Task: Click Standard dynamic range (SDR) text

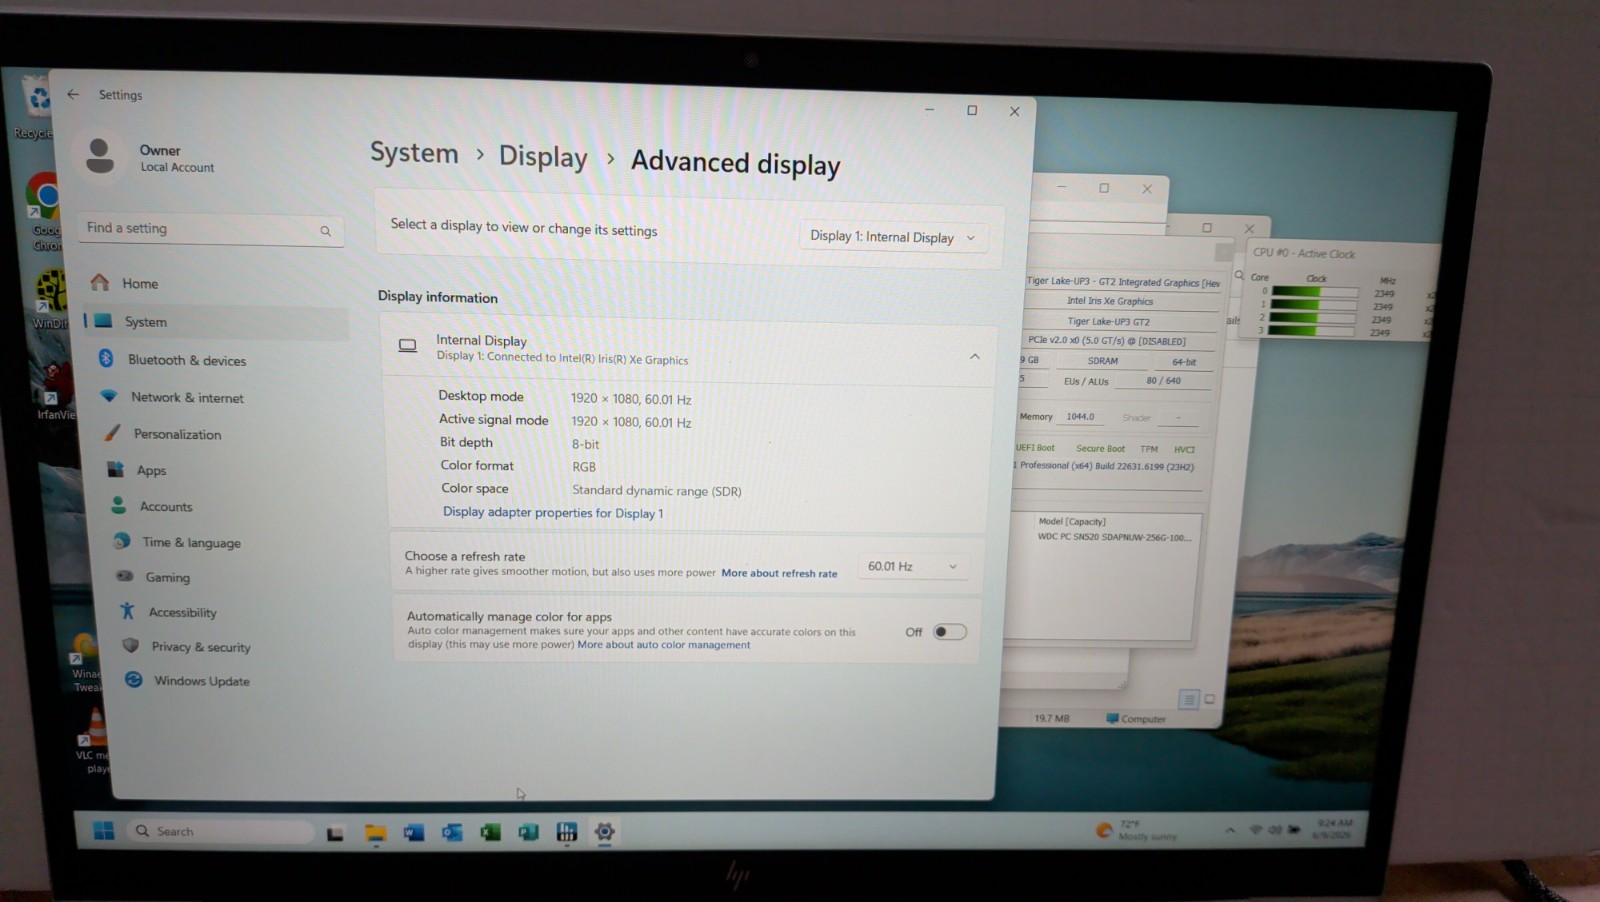Action: [657, 491]
